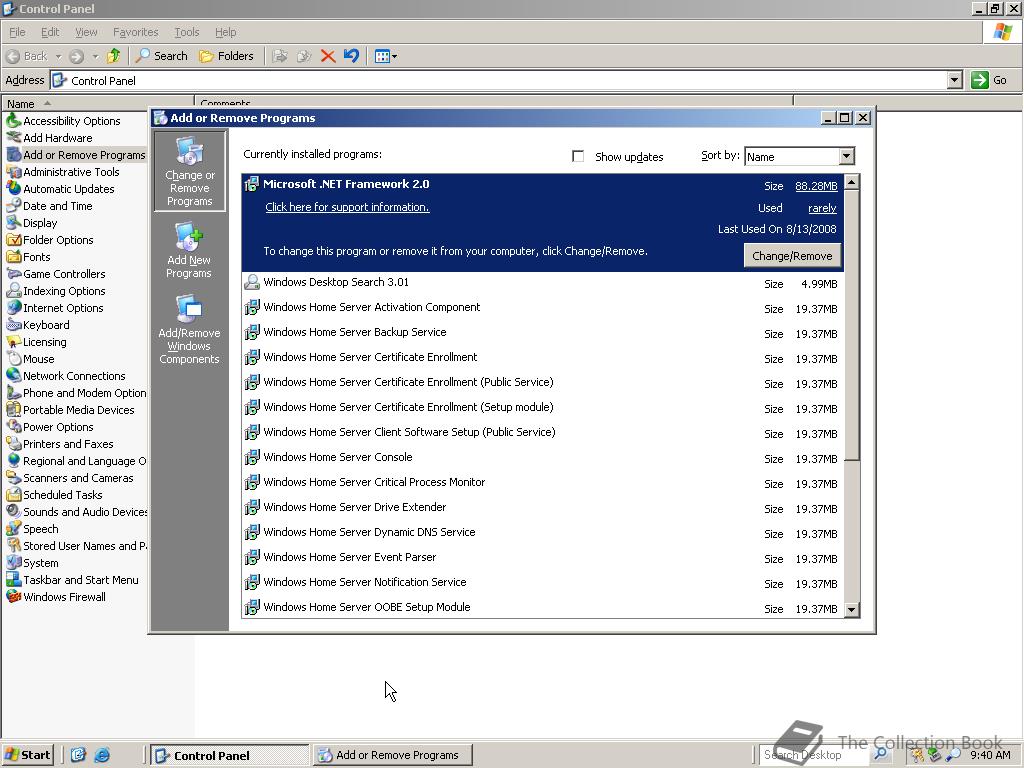Open Speech settings icon
The width and height of the screenshot is (1024, 768).
tap(13, 528)
